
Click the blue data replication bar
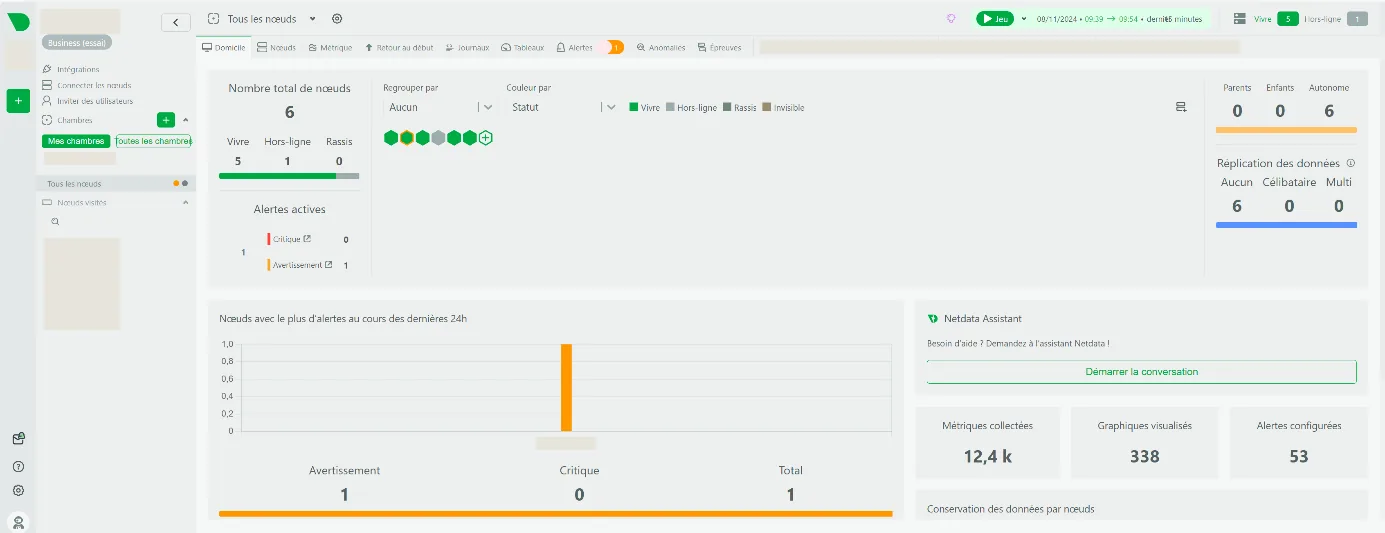(x=1286, y=225)
